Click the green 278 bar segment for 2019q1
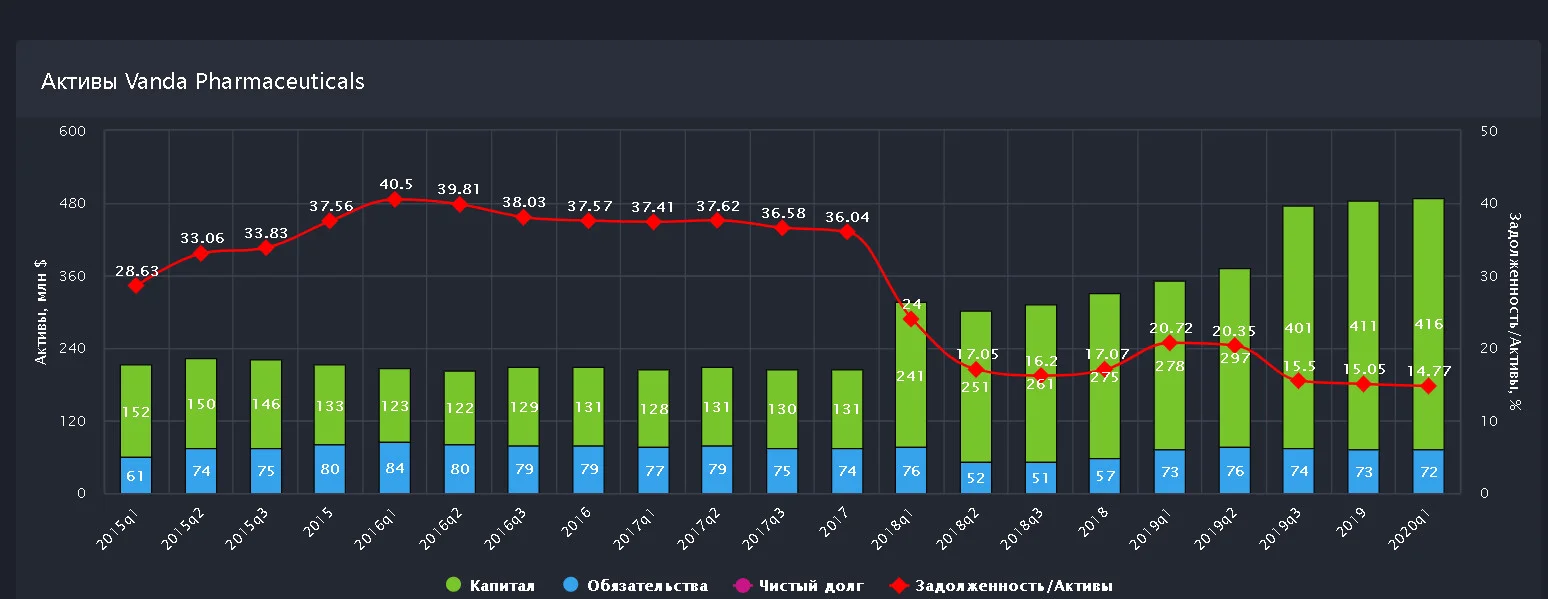 (x=1170, y=365)
